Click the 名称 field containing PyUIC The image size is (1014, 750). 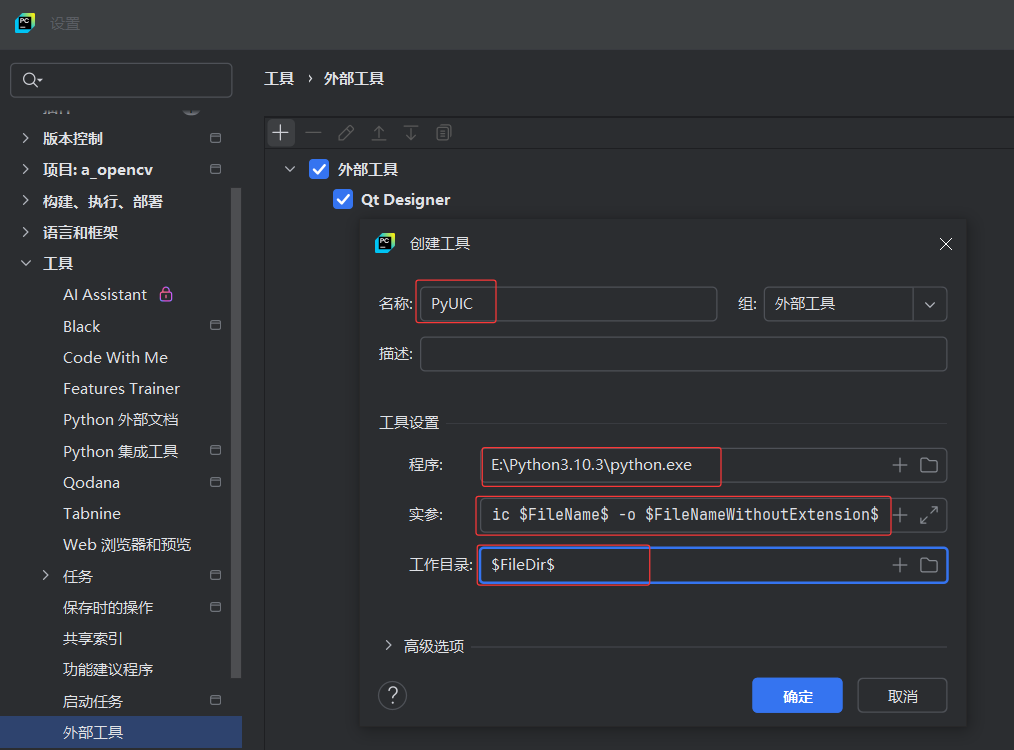(x=568, y=305)
